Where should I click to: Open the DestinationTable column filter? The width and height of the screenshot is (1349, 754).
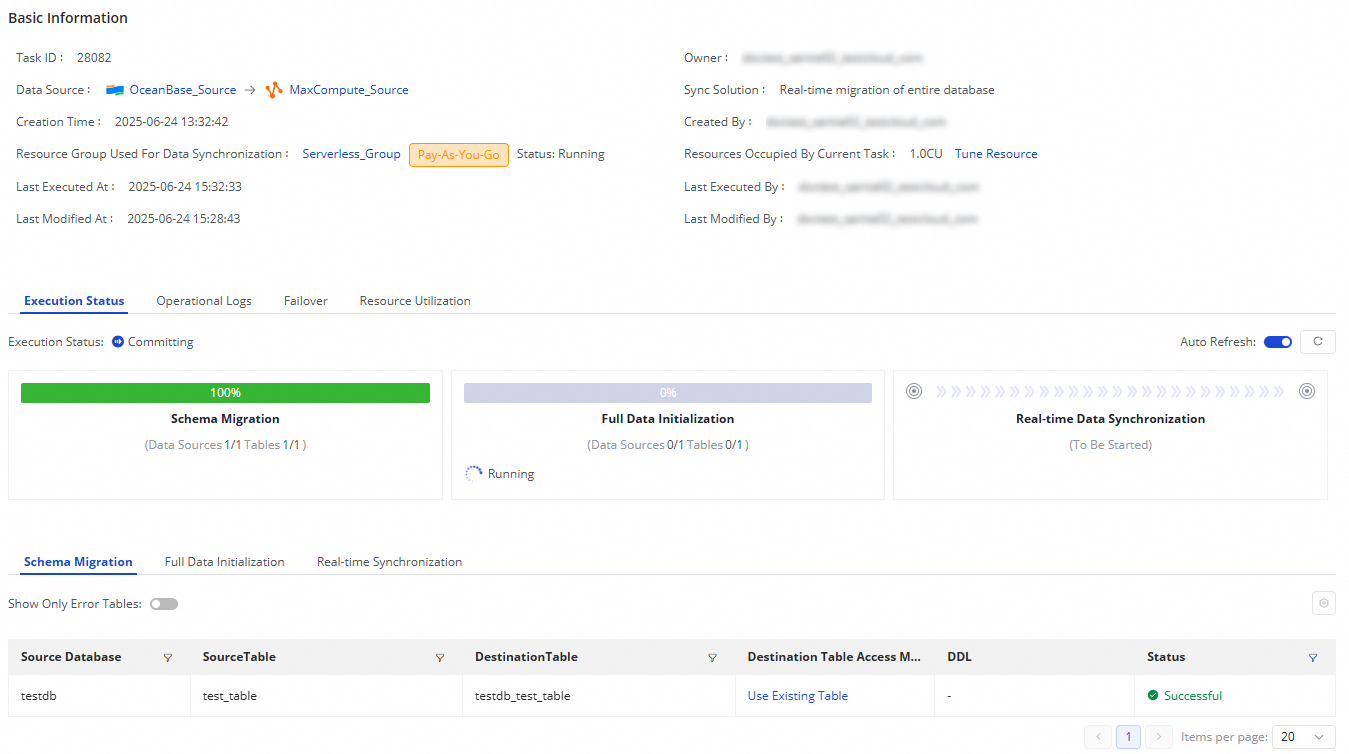point(713,658)
